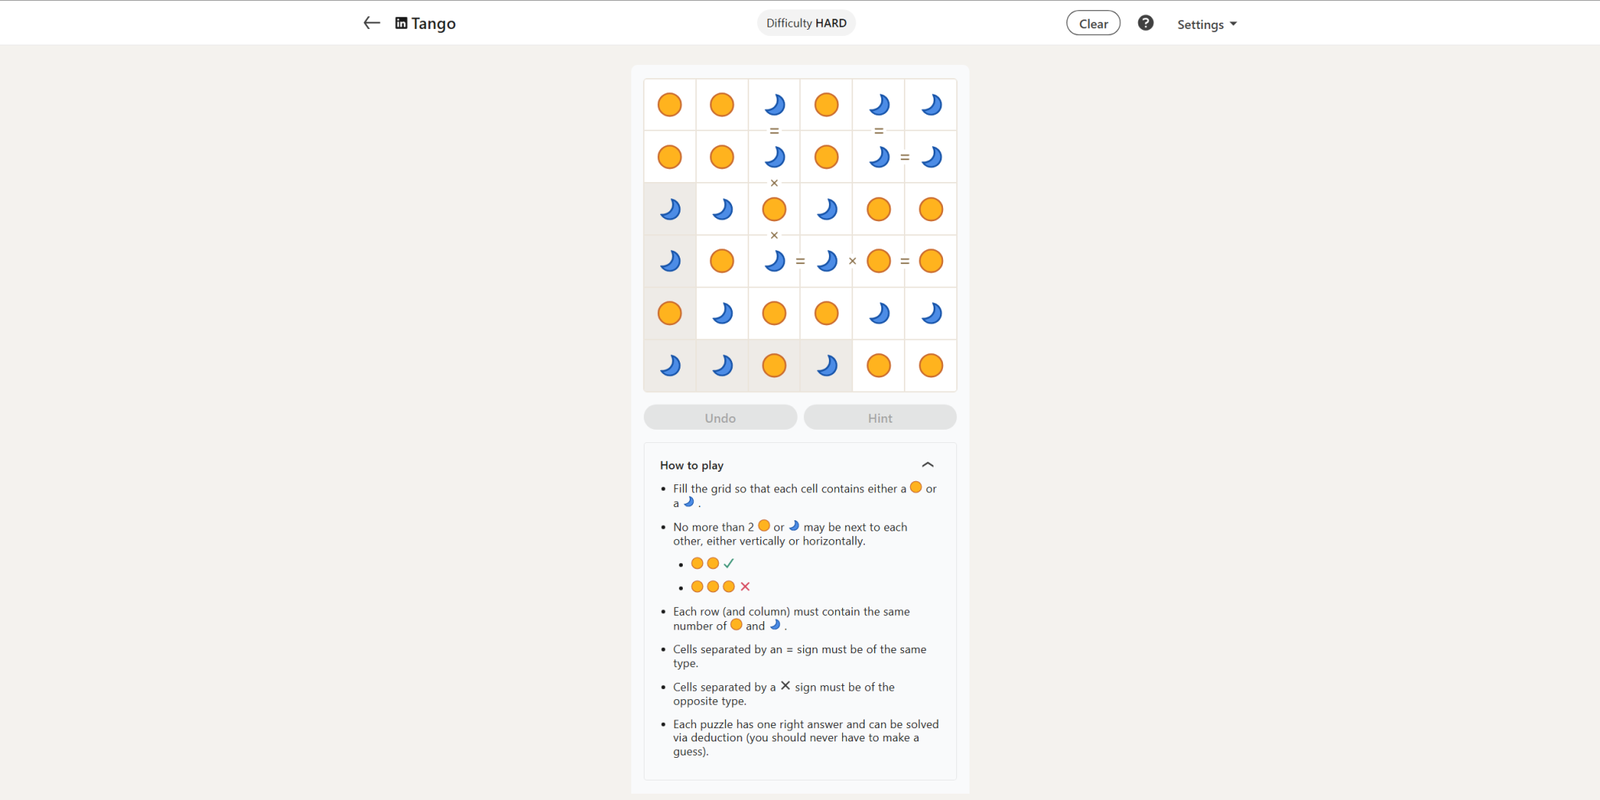The height and width of the screenshot is (800, 1600).
Task: Toggle the sun in the top-left grid cell
Action: 670,105
